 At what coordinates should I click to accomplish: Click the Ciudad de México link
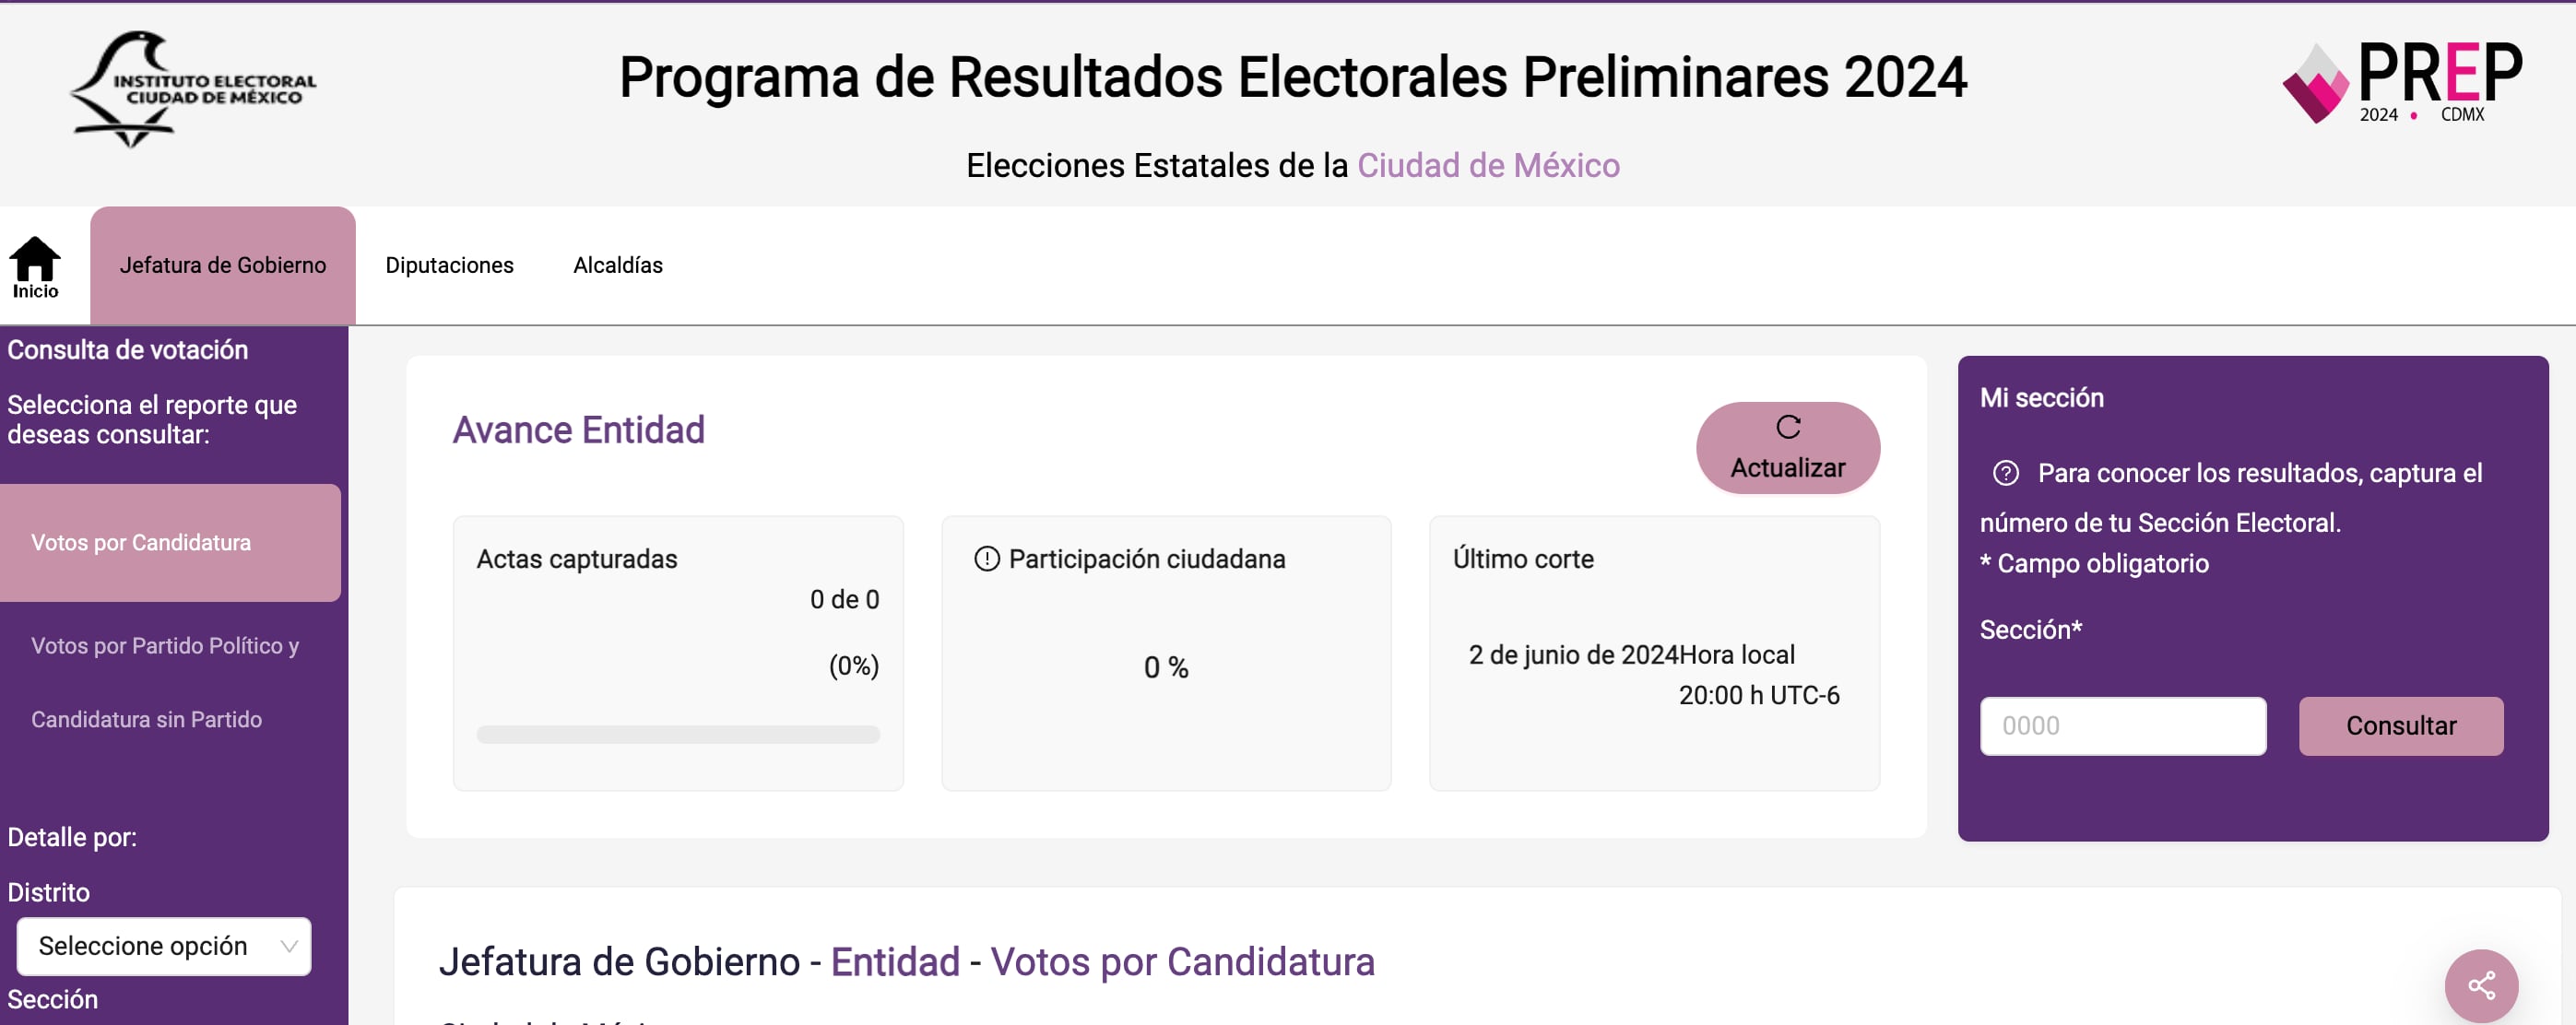click(1488, 165)
